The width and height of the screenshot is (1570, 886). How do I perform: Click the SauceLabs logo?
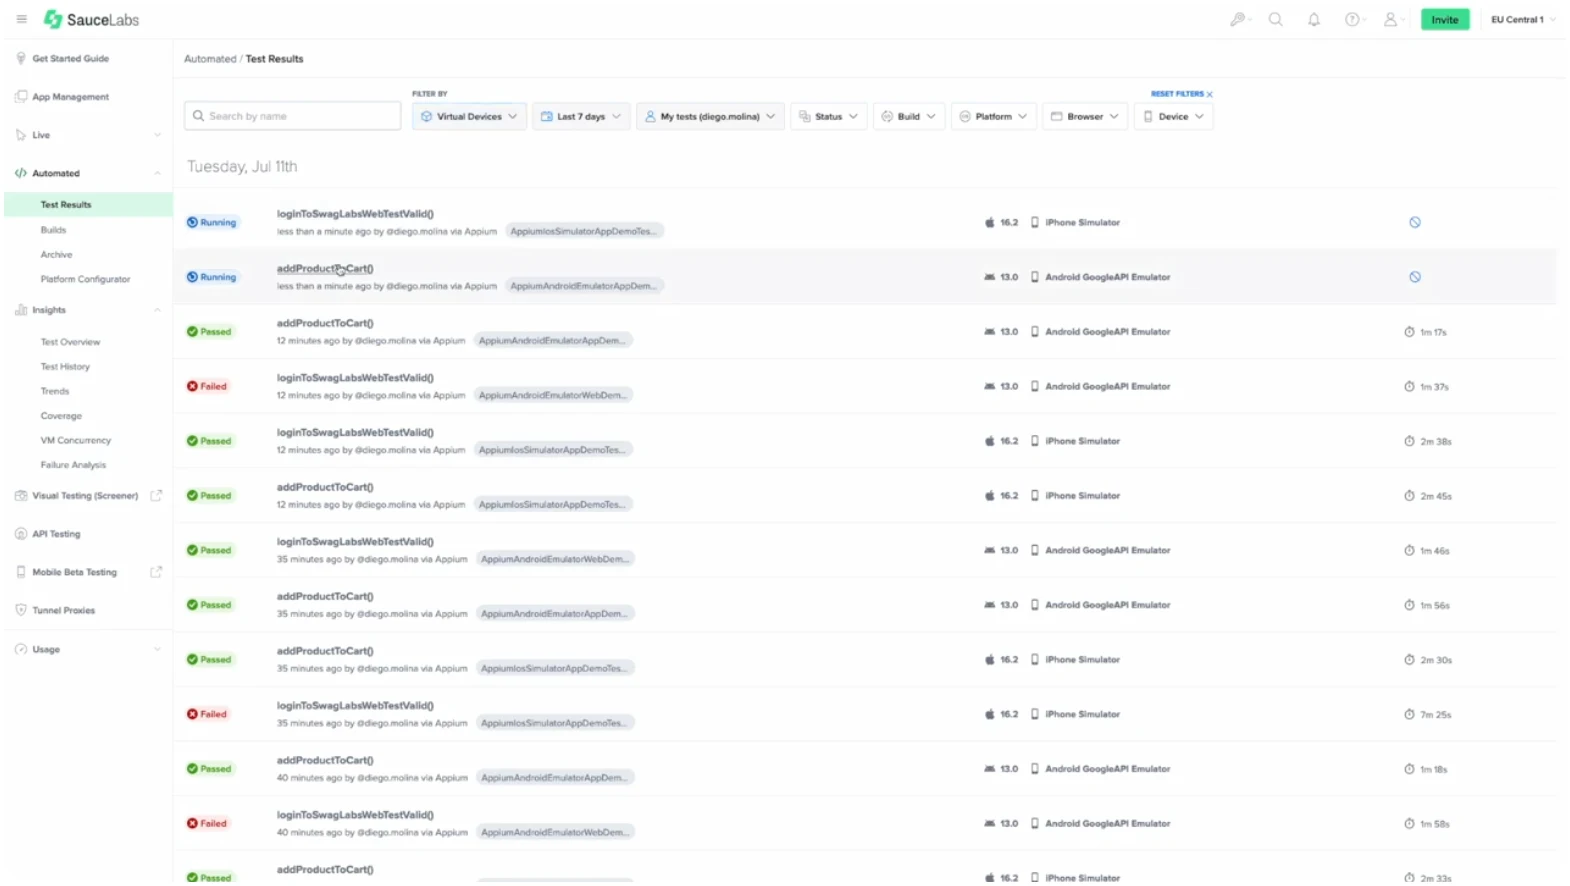point(91,19)
